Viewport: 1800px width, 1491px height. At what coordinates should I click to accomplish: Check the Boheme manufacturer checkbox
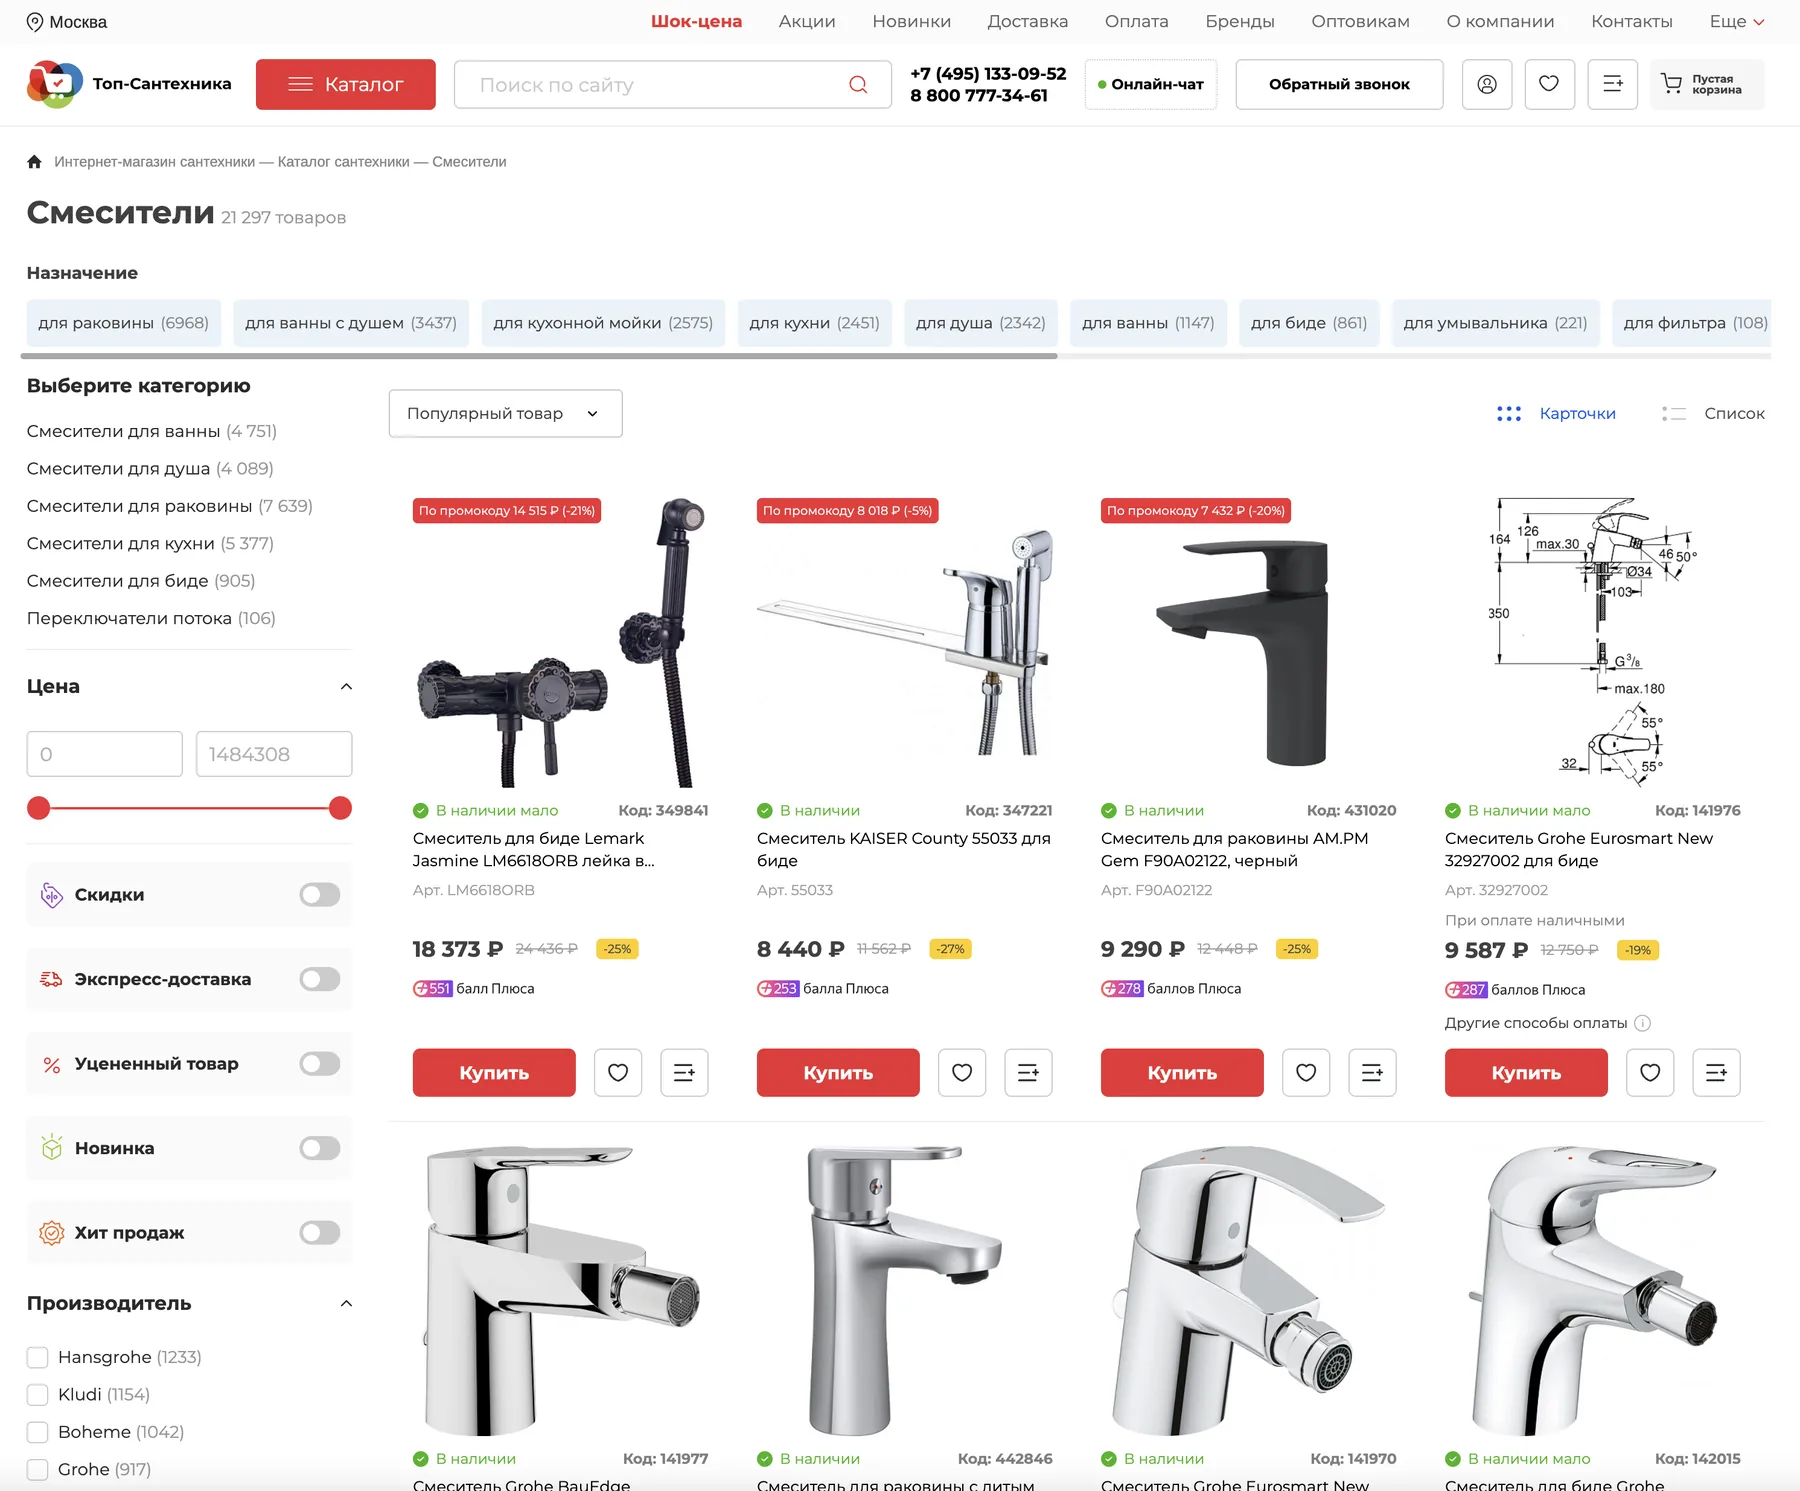[38, 1433]
